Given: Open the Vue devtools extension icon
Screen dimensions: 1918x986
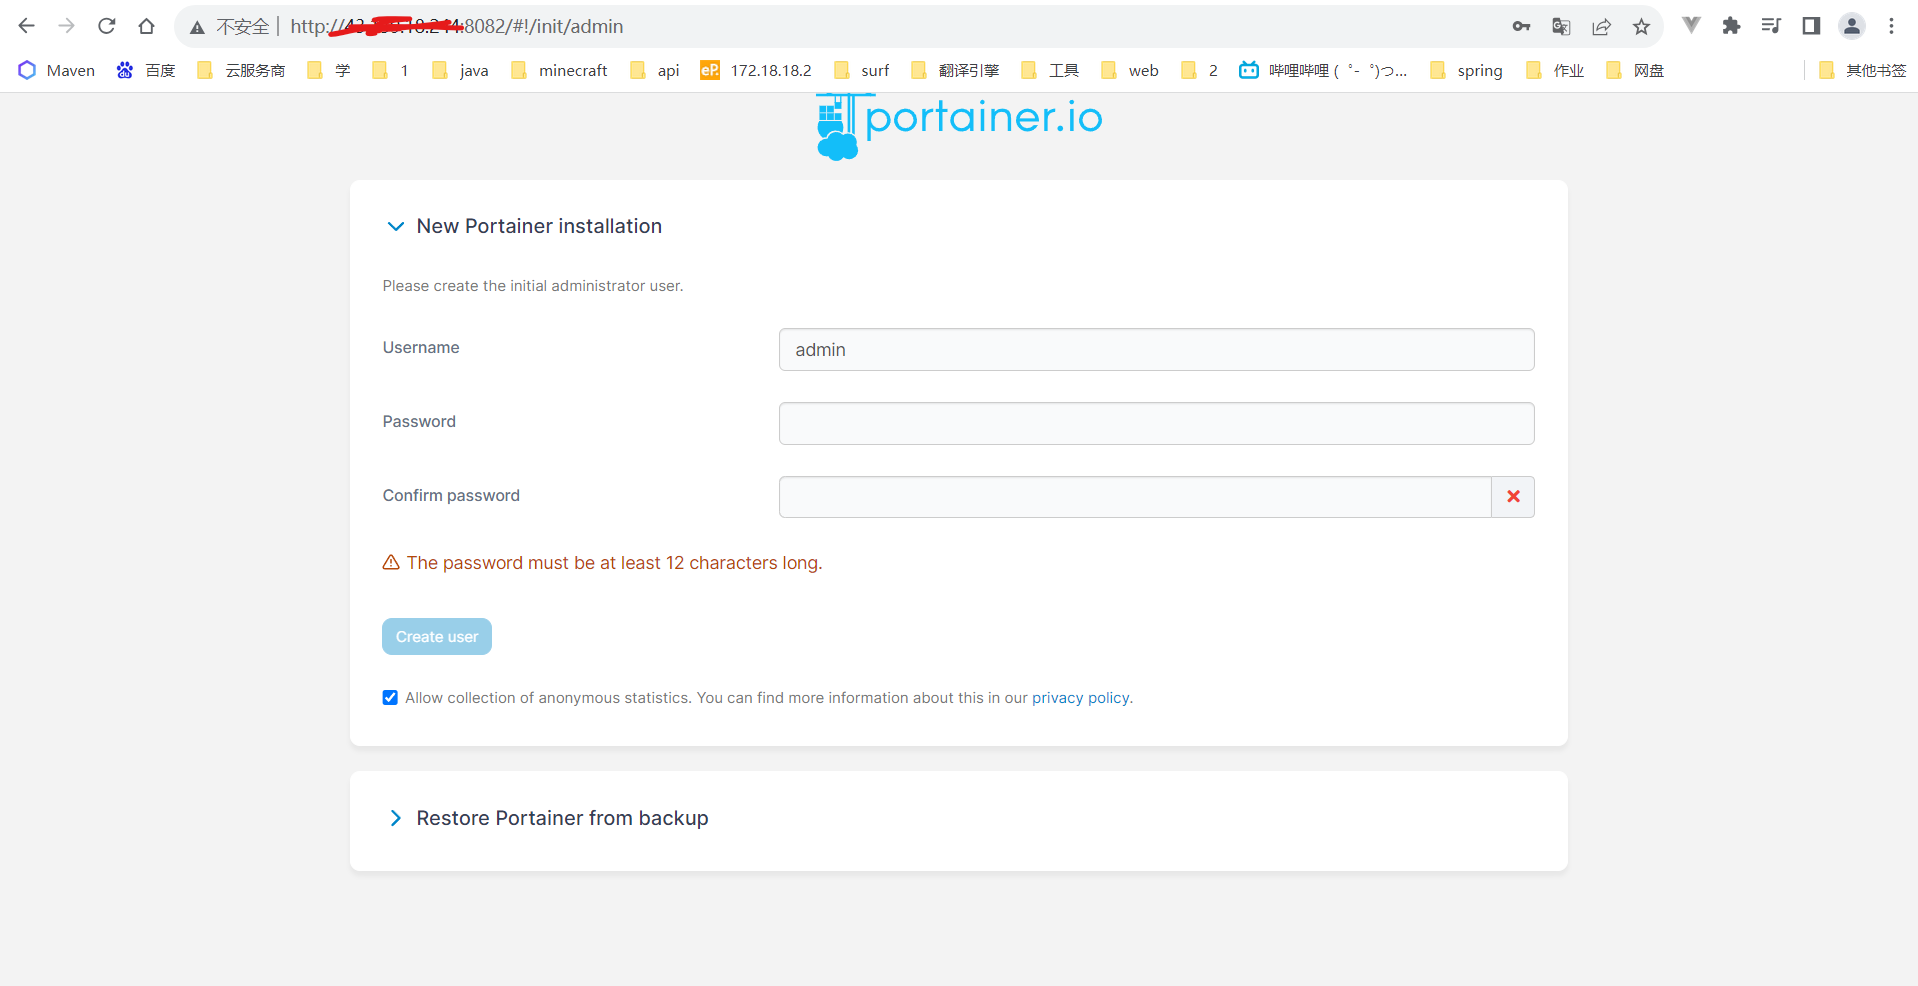Looking at the screenshot, I should pos(1691,26).
